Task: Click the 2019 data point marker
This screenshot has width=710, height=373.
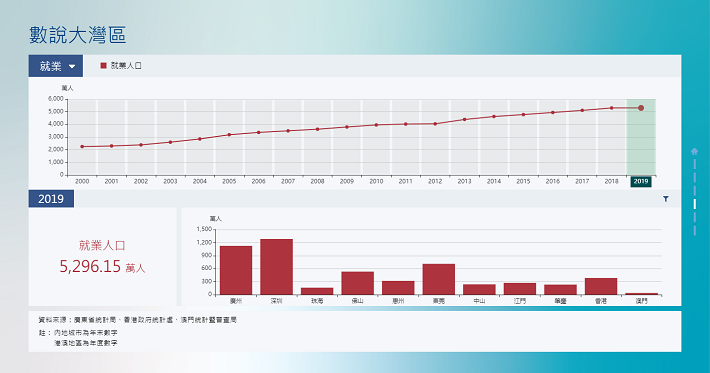Action: [x=641, y=108]
